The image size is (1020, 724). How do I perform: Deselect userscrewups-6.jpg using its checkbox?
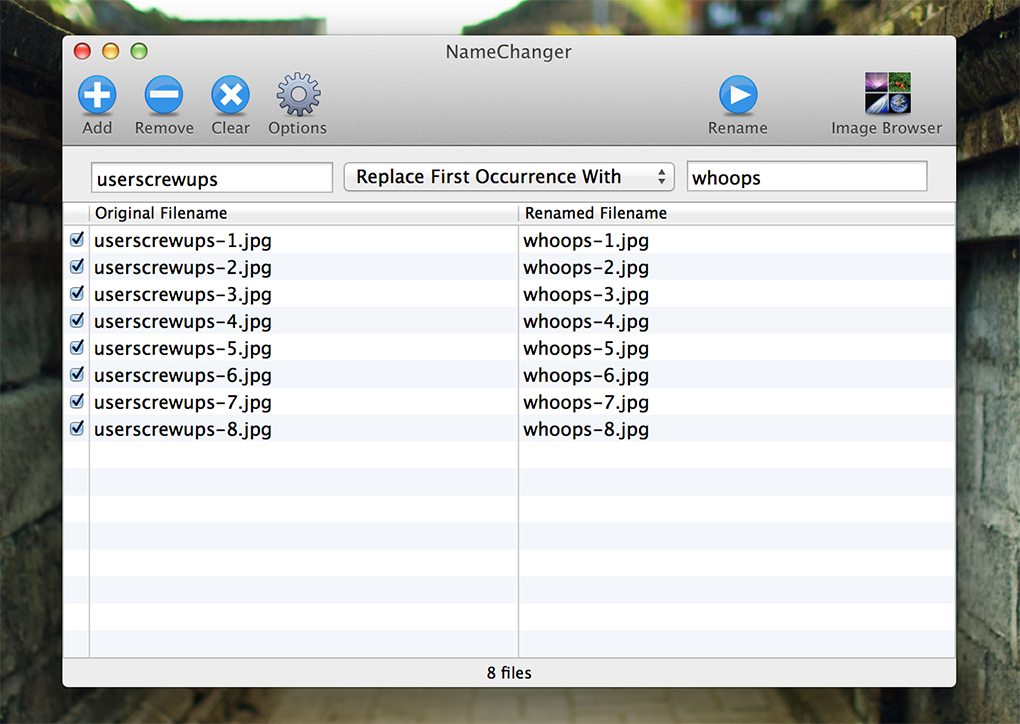[x=77, y=375]
